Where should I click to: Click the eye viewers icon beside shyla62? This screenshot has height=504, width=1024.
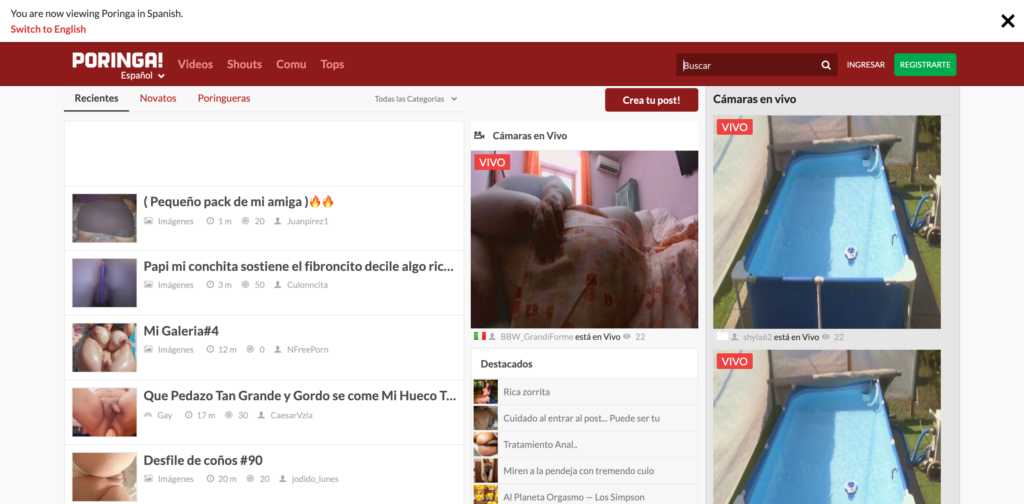coord(826,337)
